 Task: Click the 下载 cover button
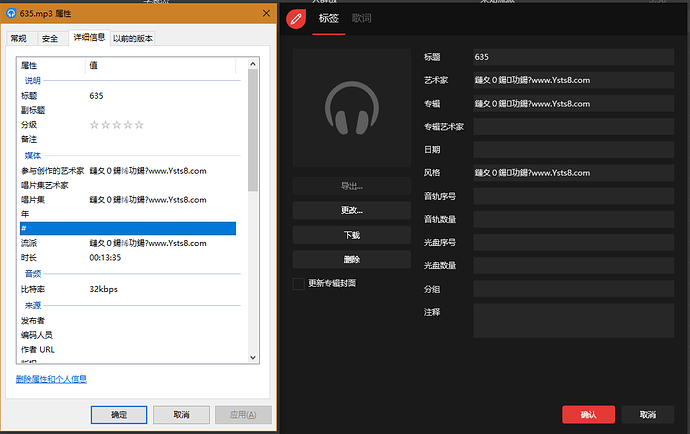351,235
